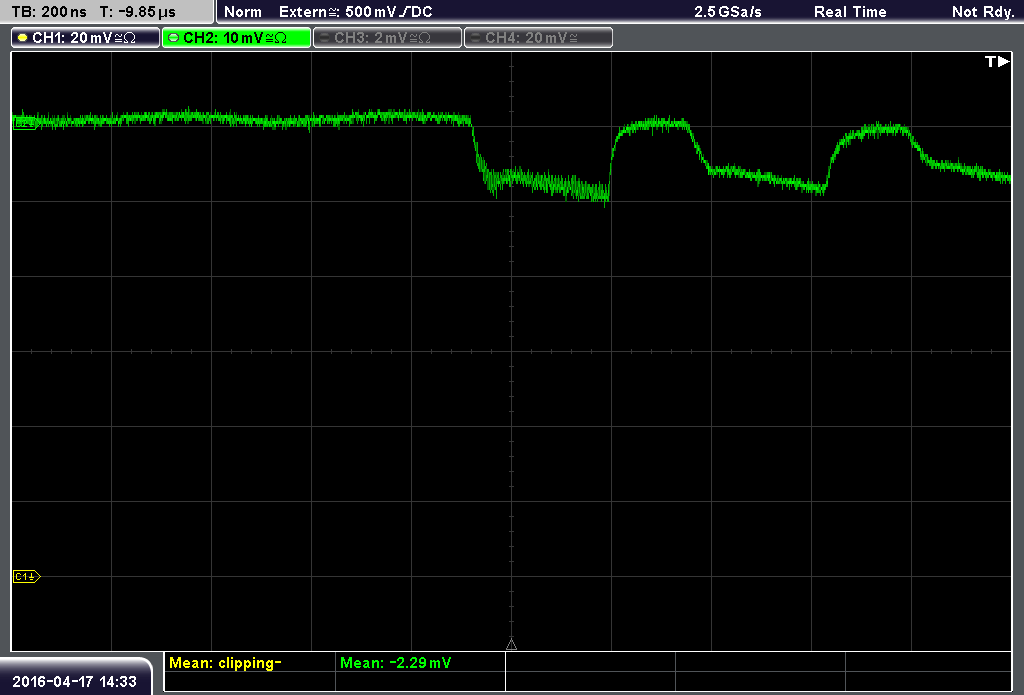Click the green Mean: -2.29 mV measurement
1024x695 pixels.
coord(396,663)
